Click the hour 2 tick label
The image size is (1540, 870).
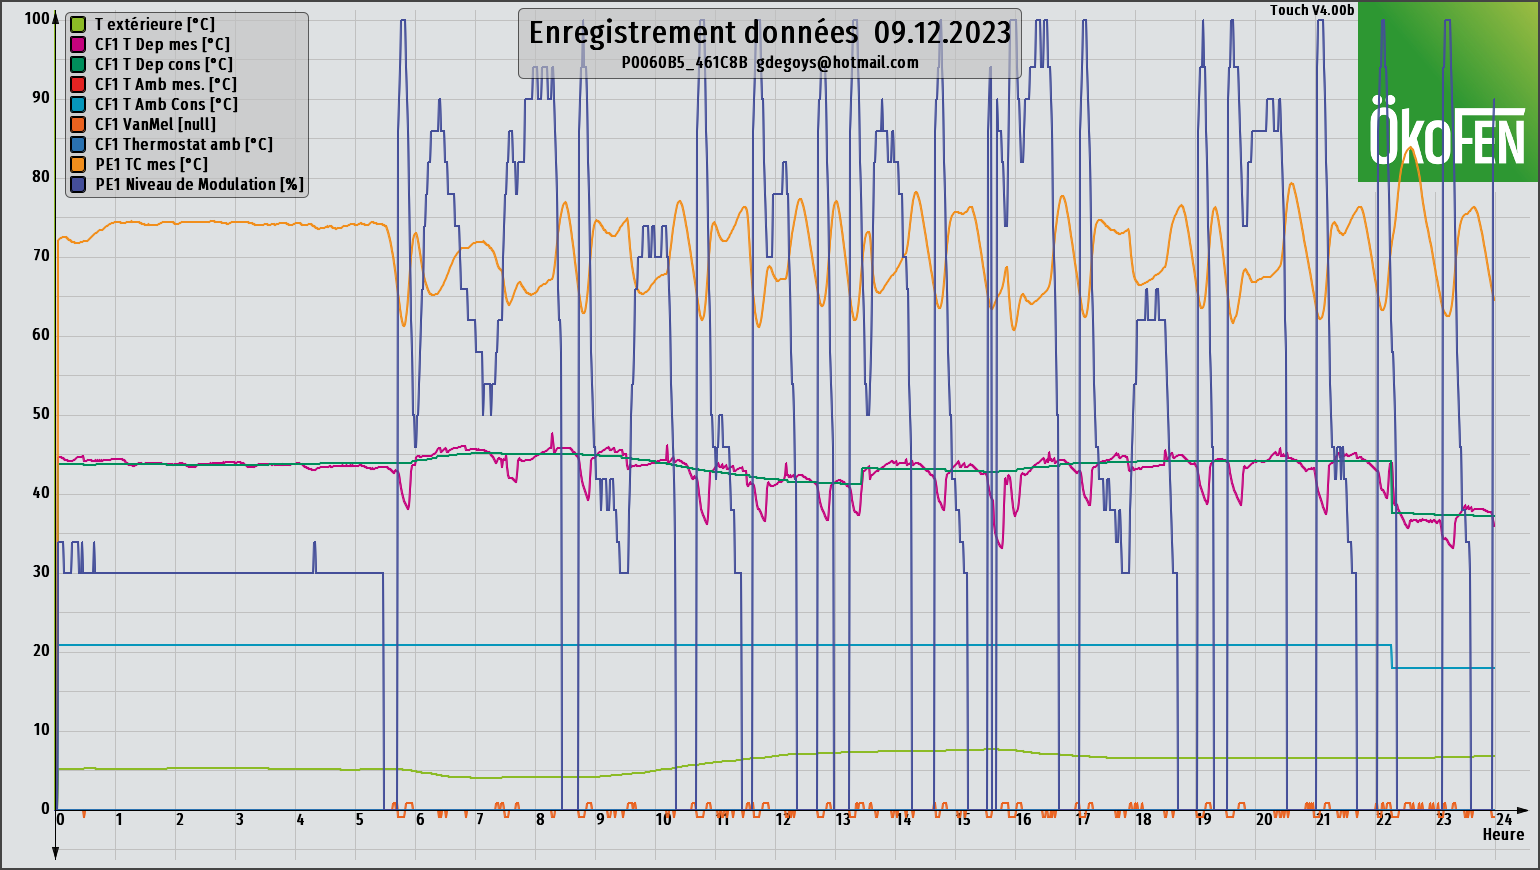(x=180, y=819)
